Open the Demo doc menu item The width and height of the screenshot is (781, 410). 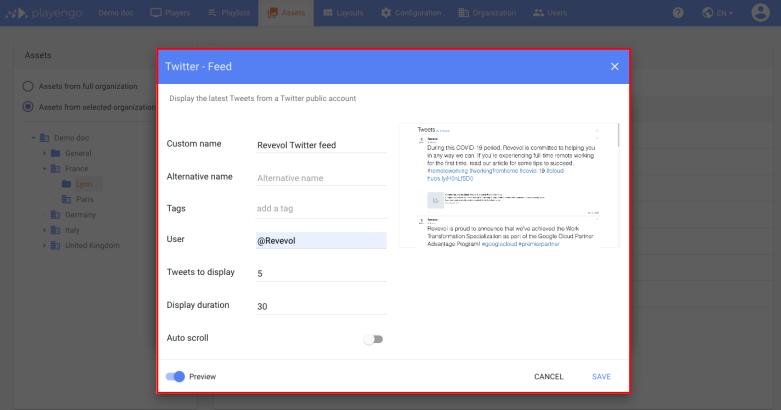point(116,13)
